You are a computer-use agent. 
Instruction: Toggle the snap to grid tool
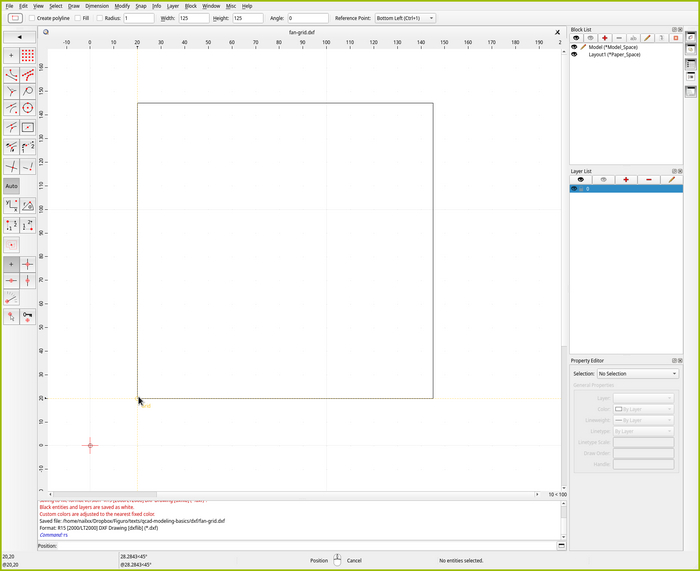pyautogui.click(x=28, y=55)
